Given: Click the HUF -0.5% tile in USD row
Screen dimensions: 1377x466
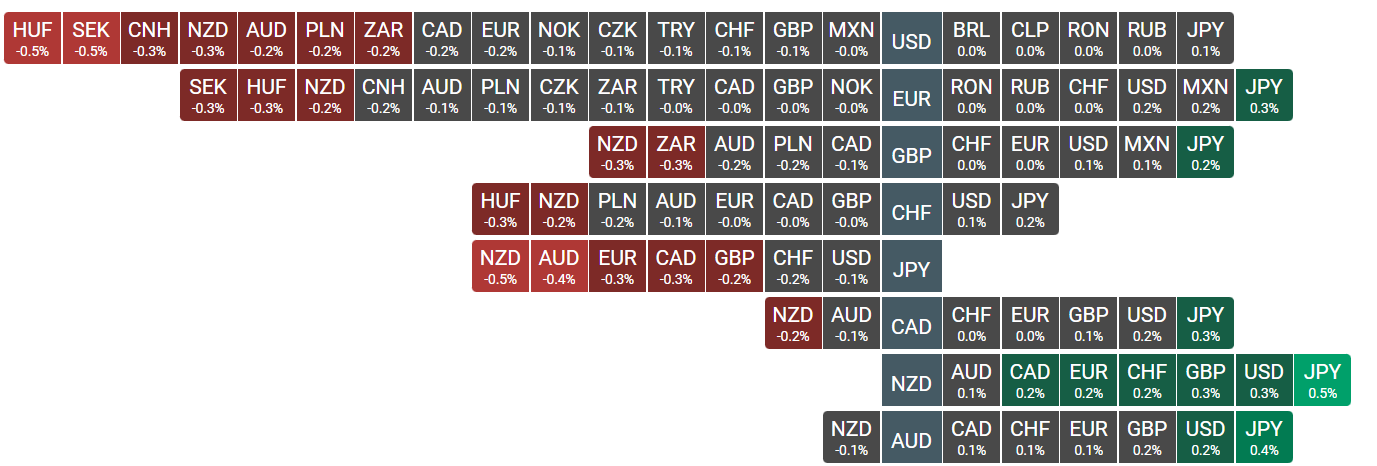Looking at the screenshot, I should 32,38.
